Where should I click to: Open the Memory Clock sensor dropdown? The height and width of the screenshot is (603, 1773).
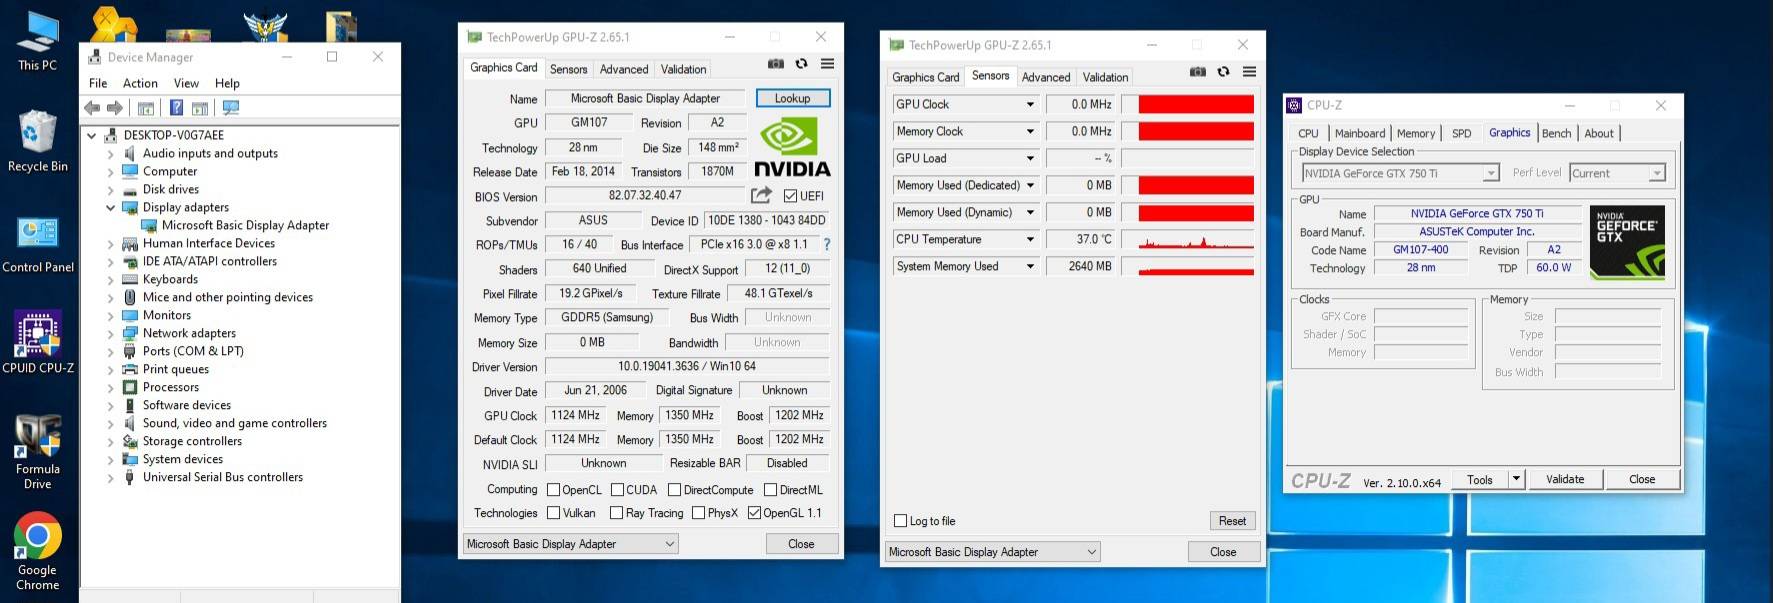[1030, 131]
